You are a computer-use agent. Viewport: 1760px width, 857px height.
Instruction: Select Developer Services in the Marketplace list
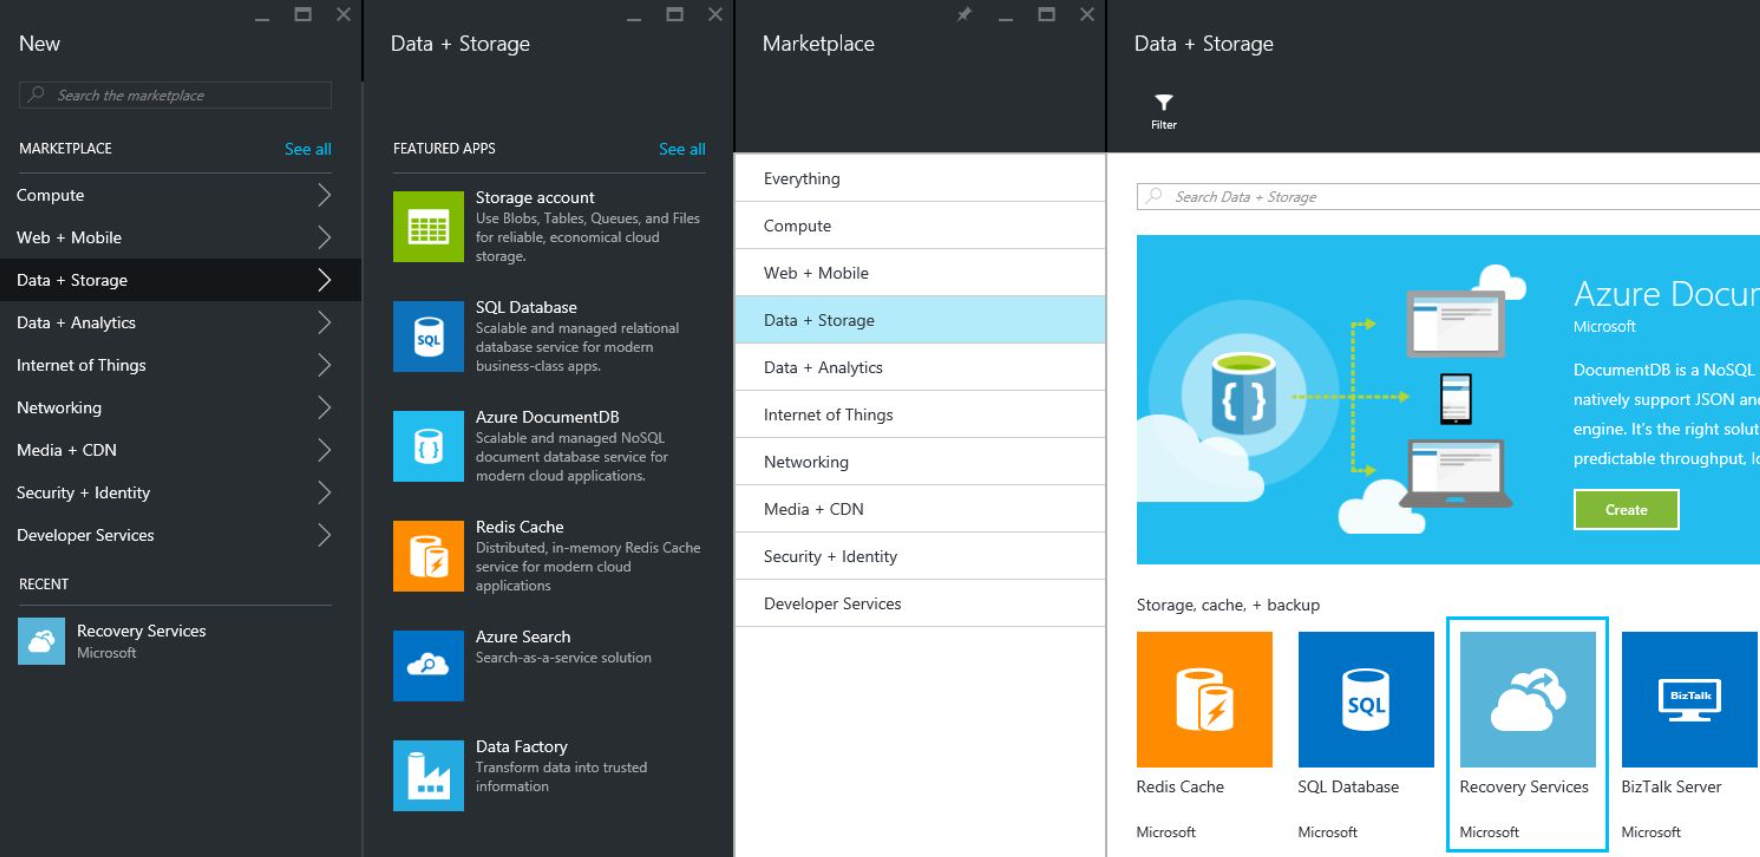920,603
